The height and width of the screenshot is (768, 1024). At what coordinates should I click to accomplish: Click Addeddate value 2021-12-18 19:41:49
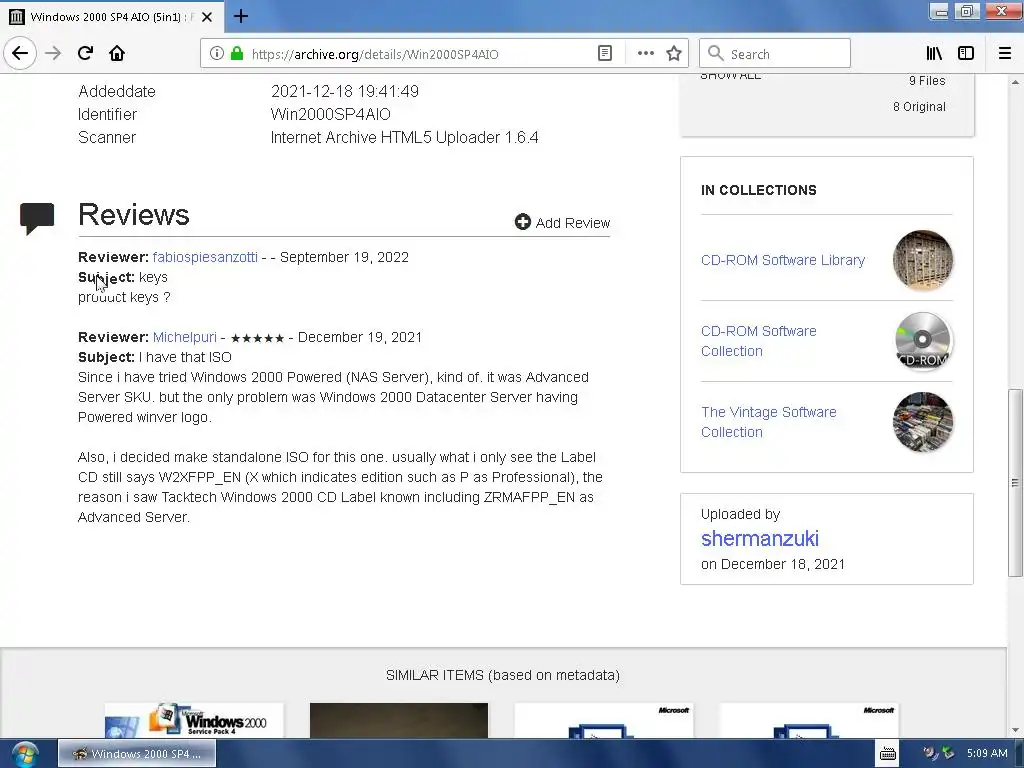point(345,91)
